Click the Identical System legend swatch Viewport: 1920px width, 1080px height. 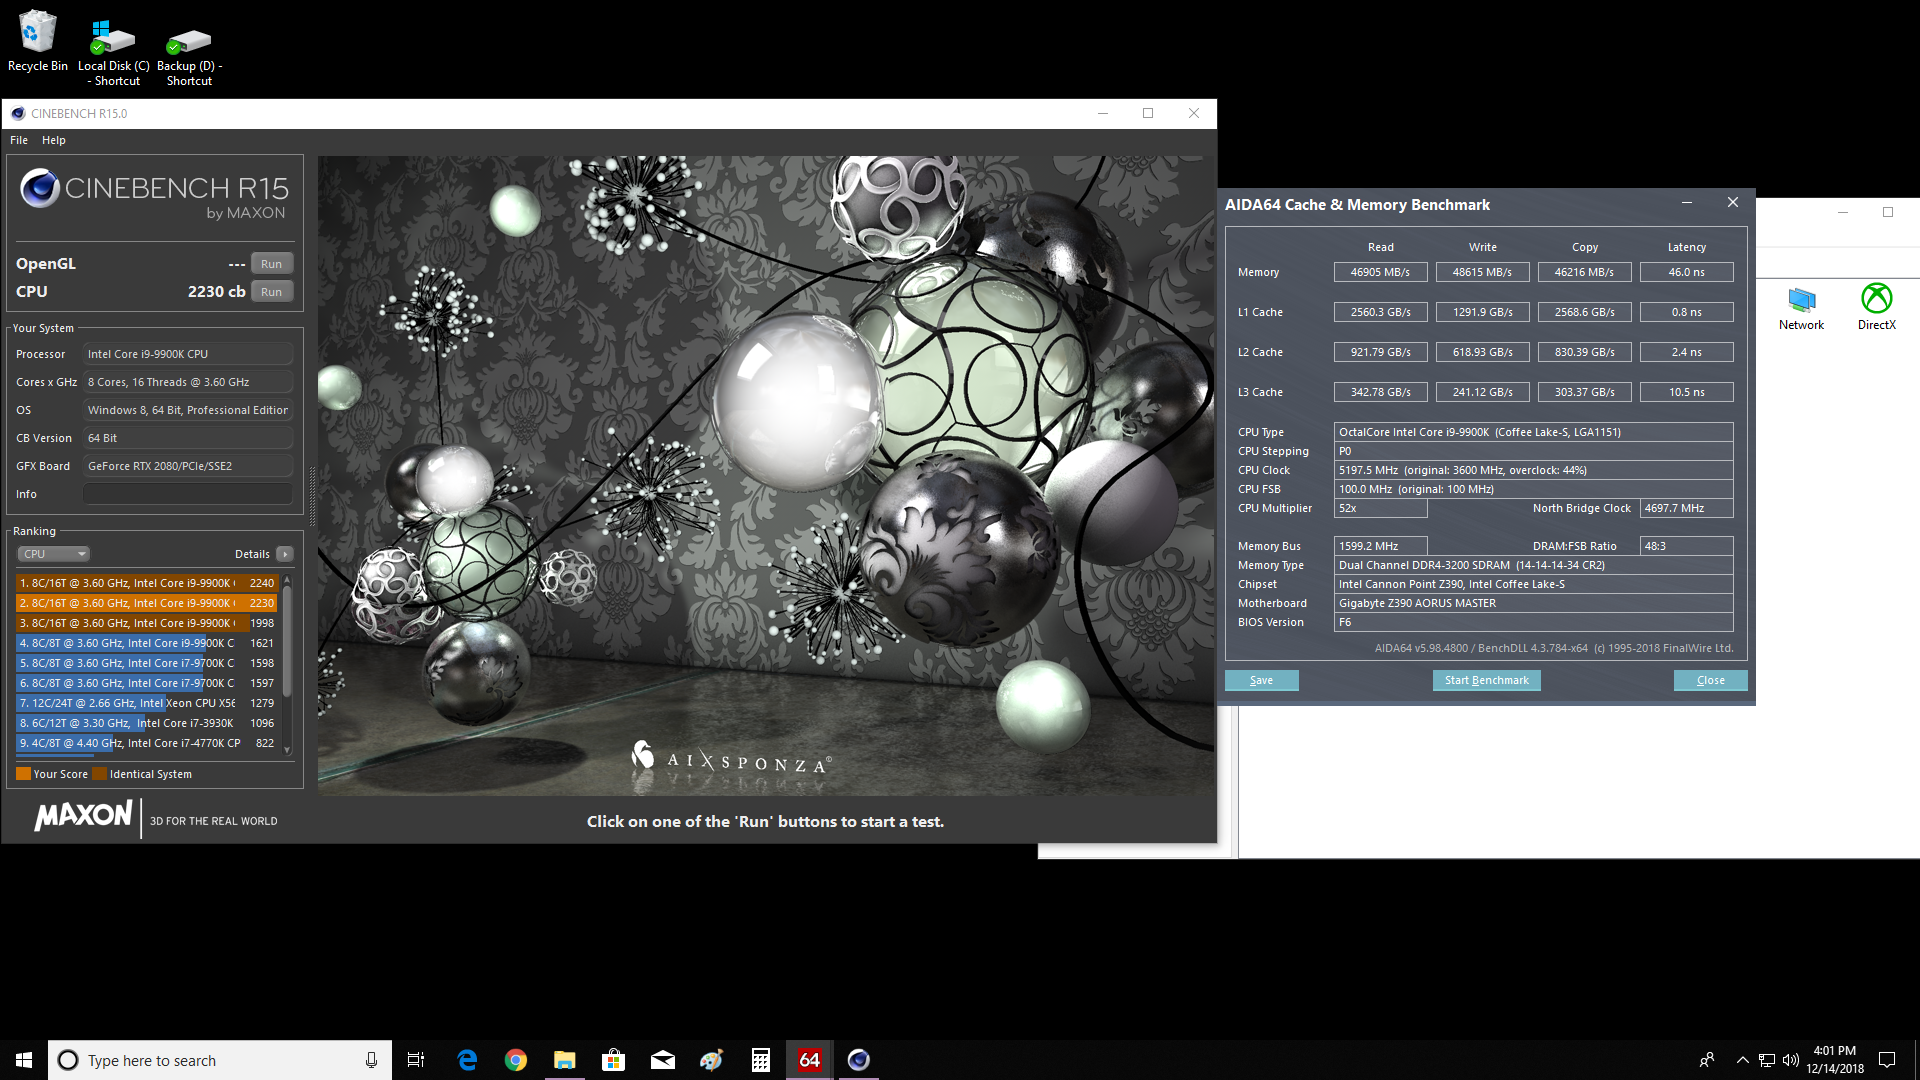pyautogui.click(x=100, y=774)
